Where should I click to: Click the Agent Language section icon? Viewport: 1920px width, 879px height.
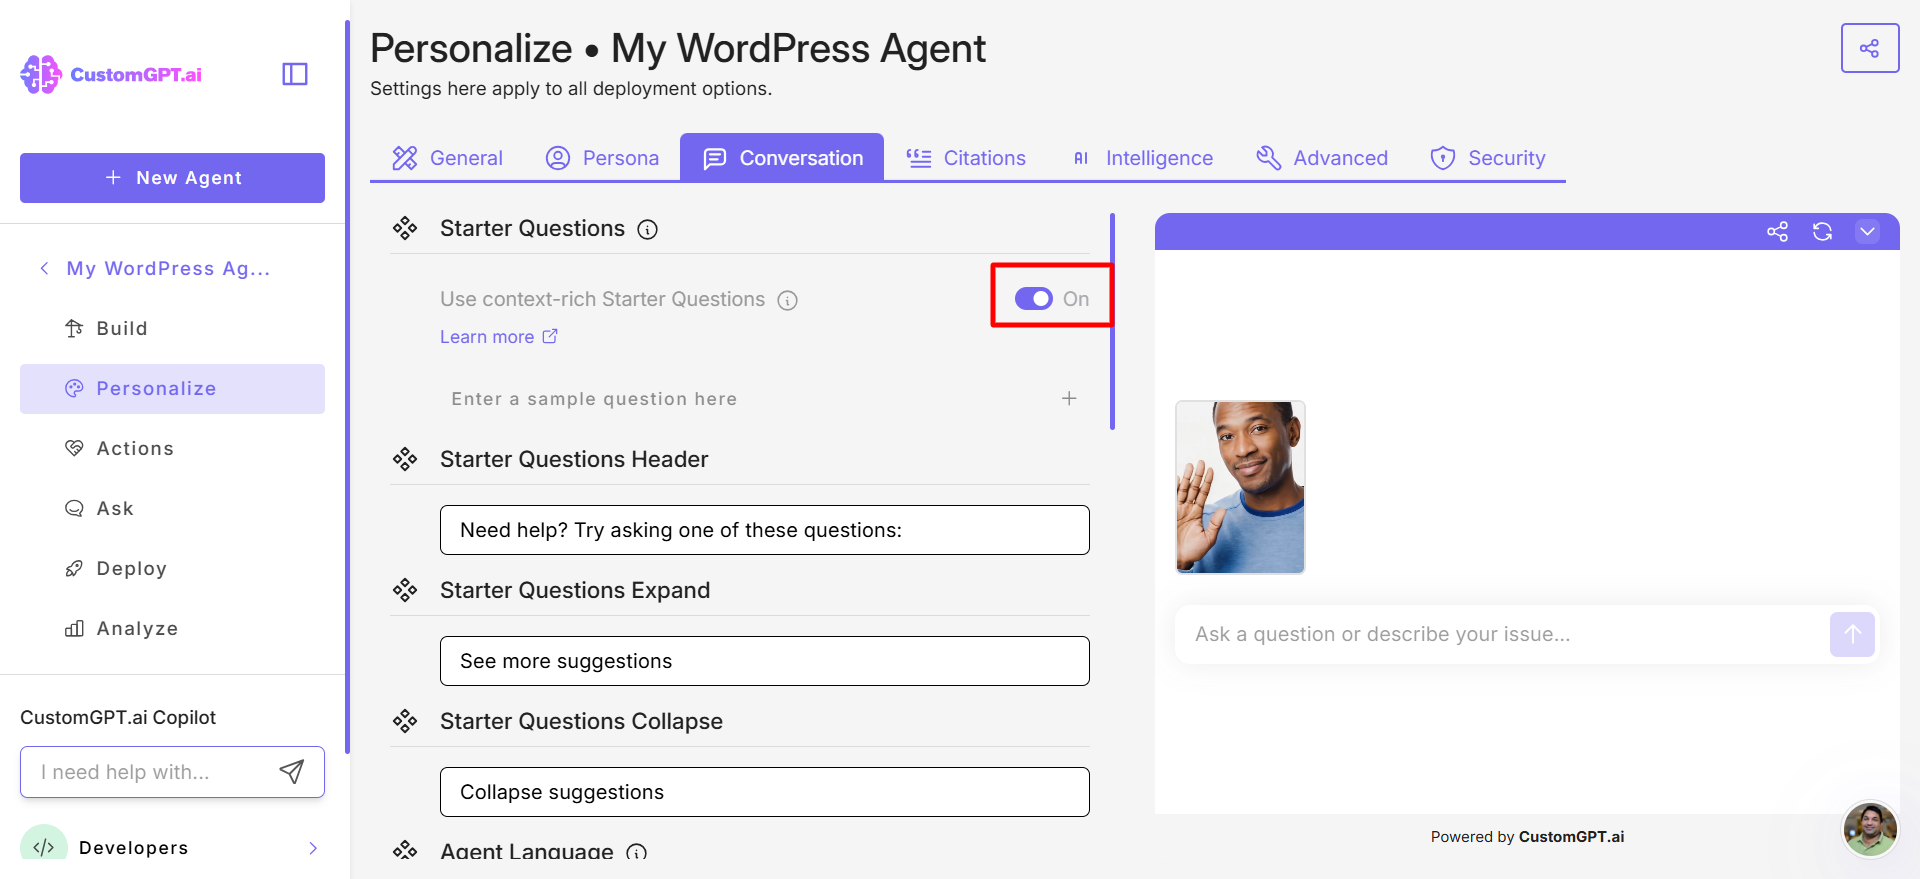pyautogui.click(x=405, y=851)
